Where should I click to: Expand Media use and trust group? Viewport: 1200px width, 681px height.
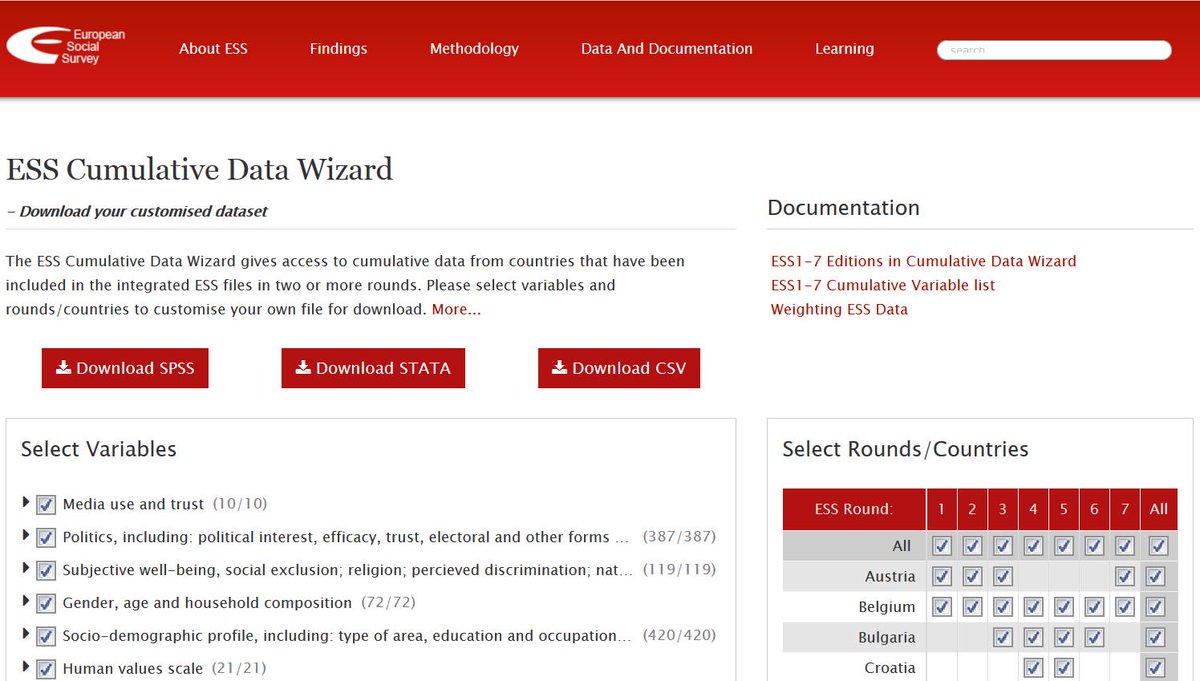(x=26, y=503)
